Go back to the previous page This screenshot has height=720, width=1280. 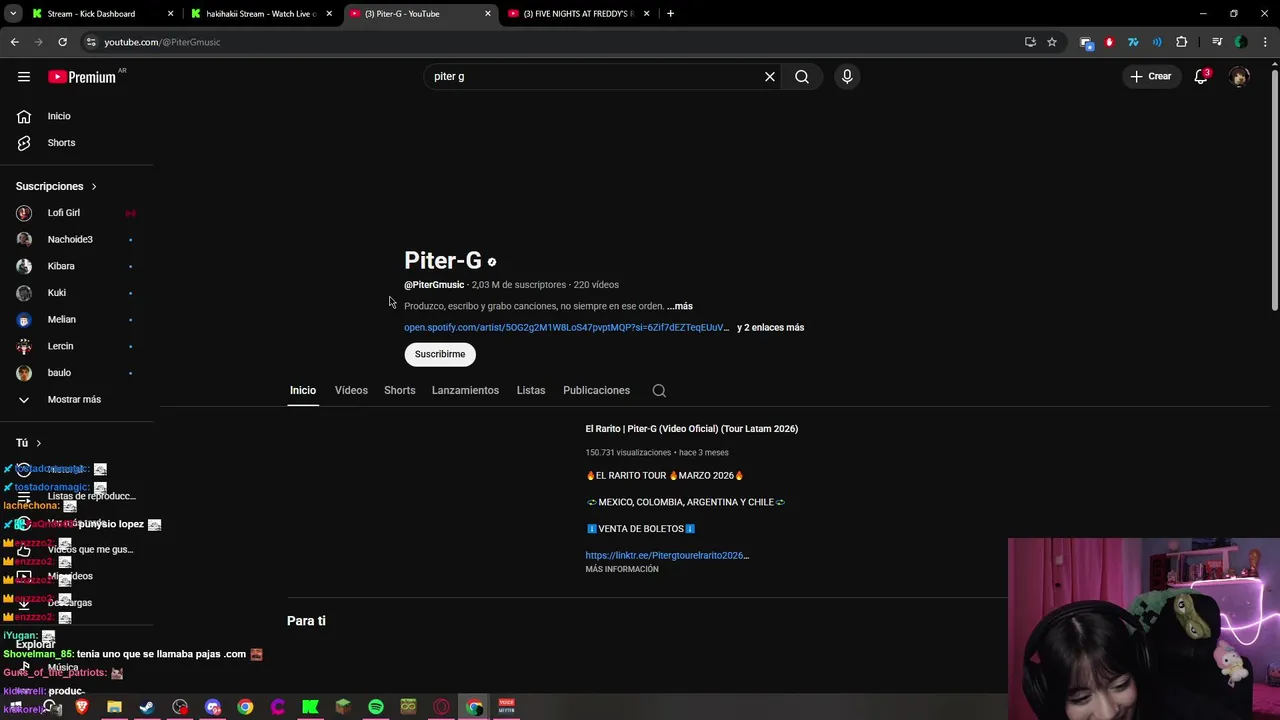(15, 42)
